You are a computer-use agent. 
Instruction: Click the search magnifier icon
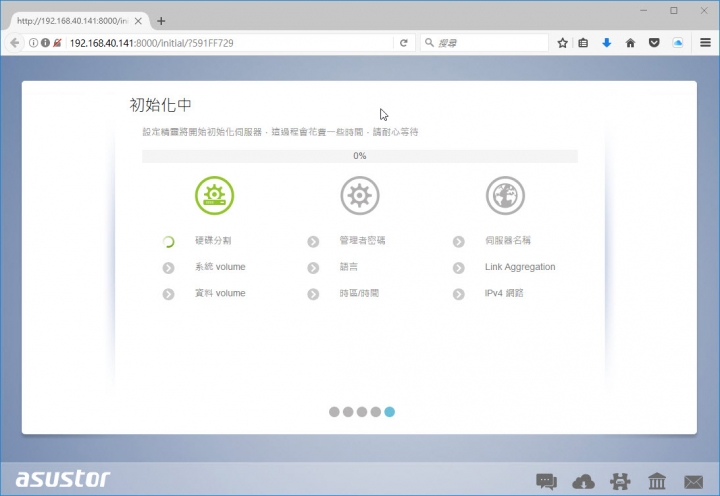pos(429,43)
